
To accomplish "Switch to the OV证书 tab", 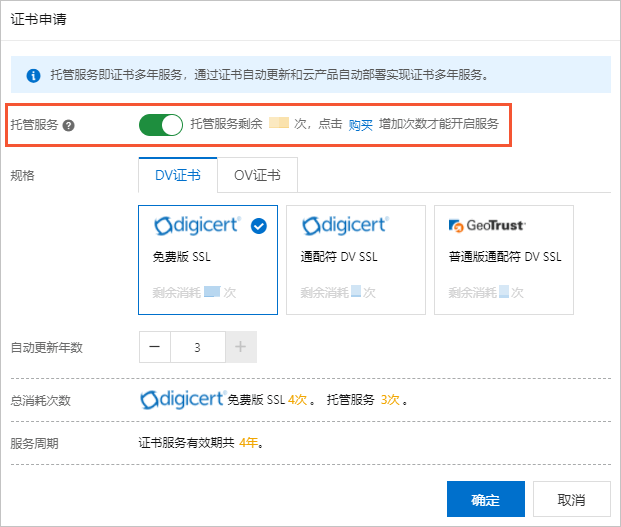I will coord(257,175).
